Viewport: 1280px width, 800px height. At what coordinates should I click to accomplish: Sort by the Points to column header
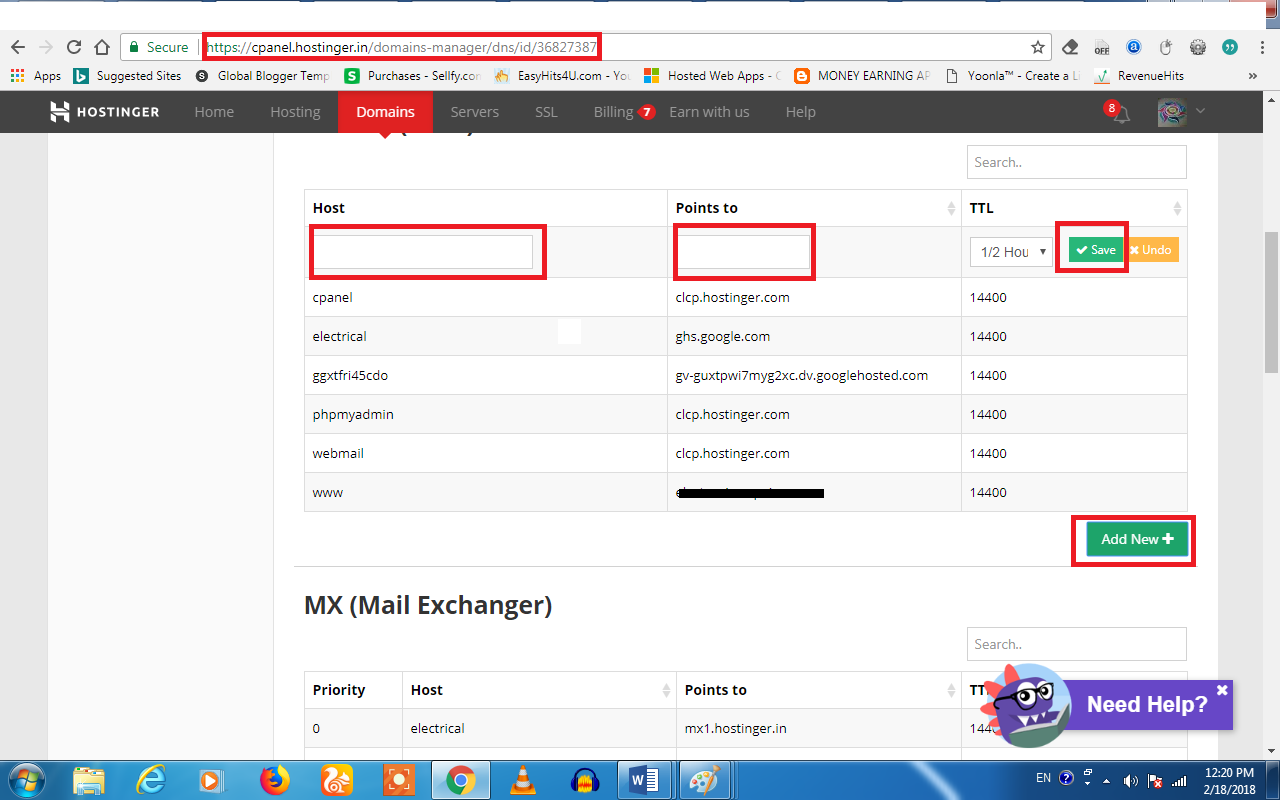[x=814, y=208]
